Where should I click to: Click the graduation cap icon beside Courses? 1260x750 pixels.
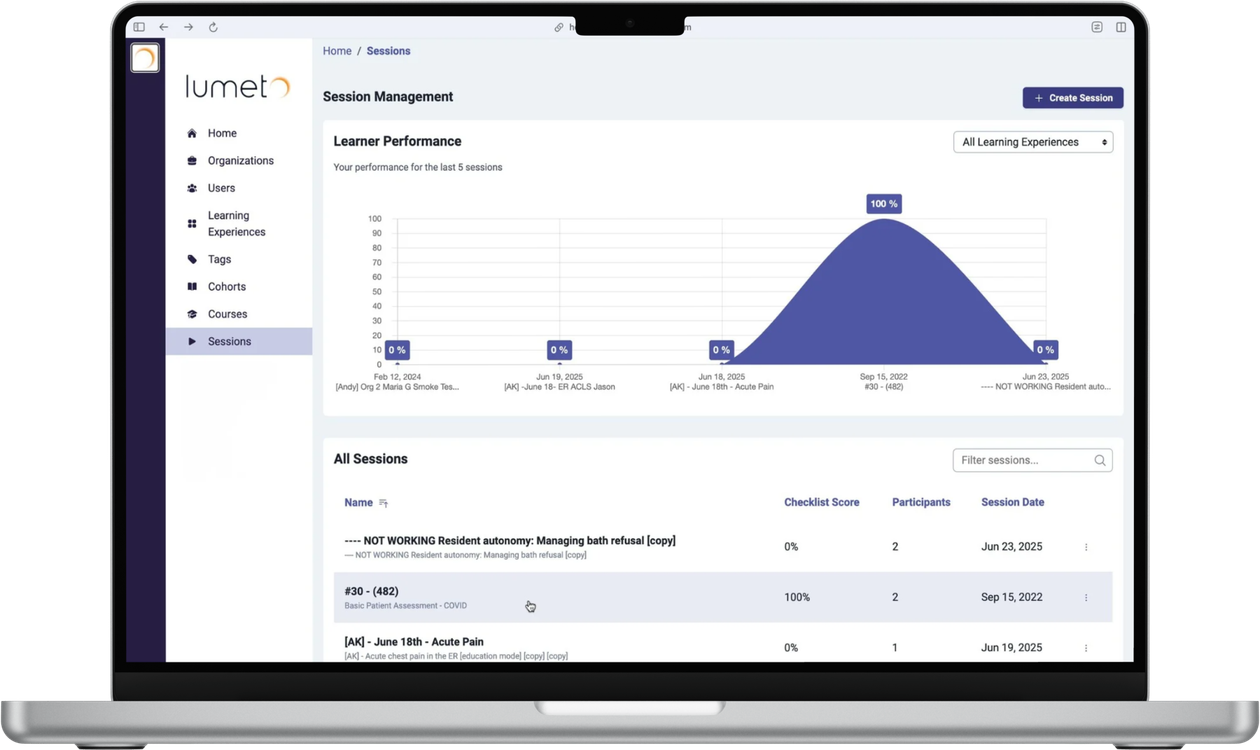point(192,314)
